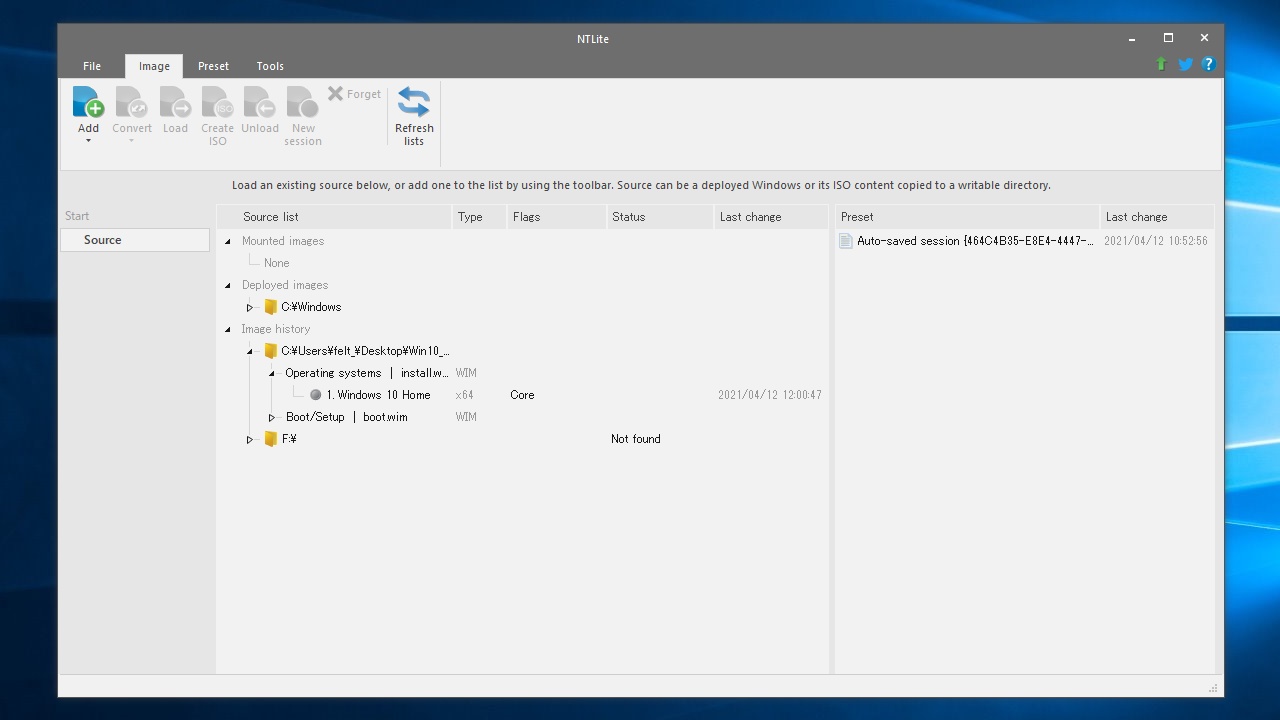Open the Tools tab
Screen dimensions: 1280x720
tap(270, 66)
